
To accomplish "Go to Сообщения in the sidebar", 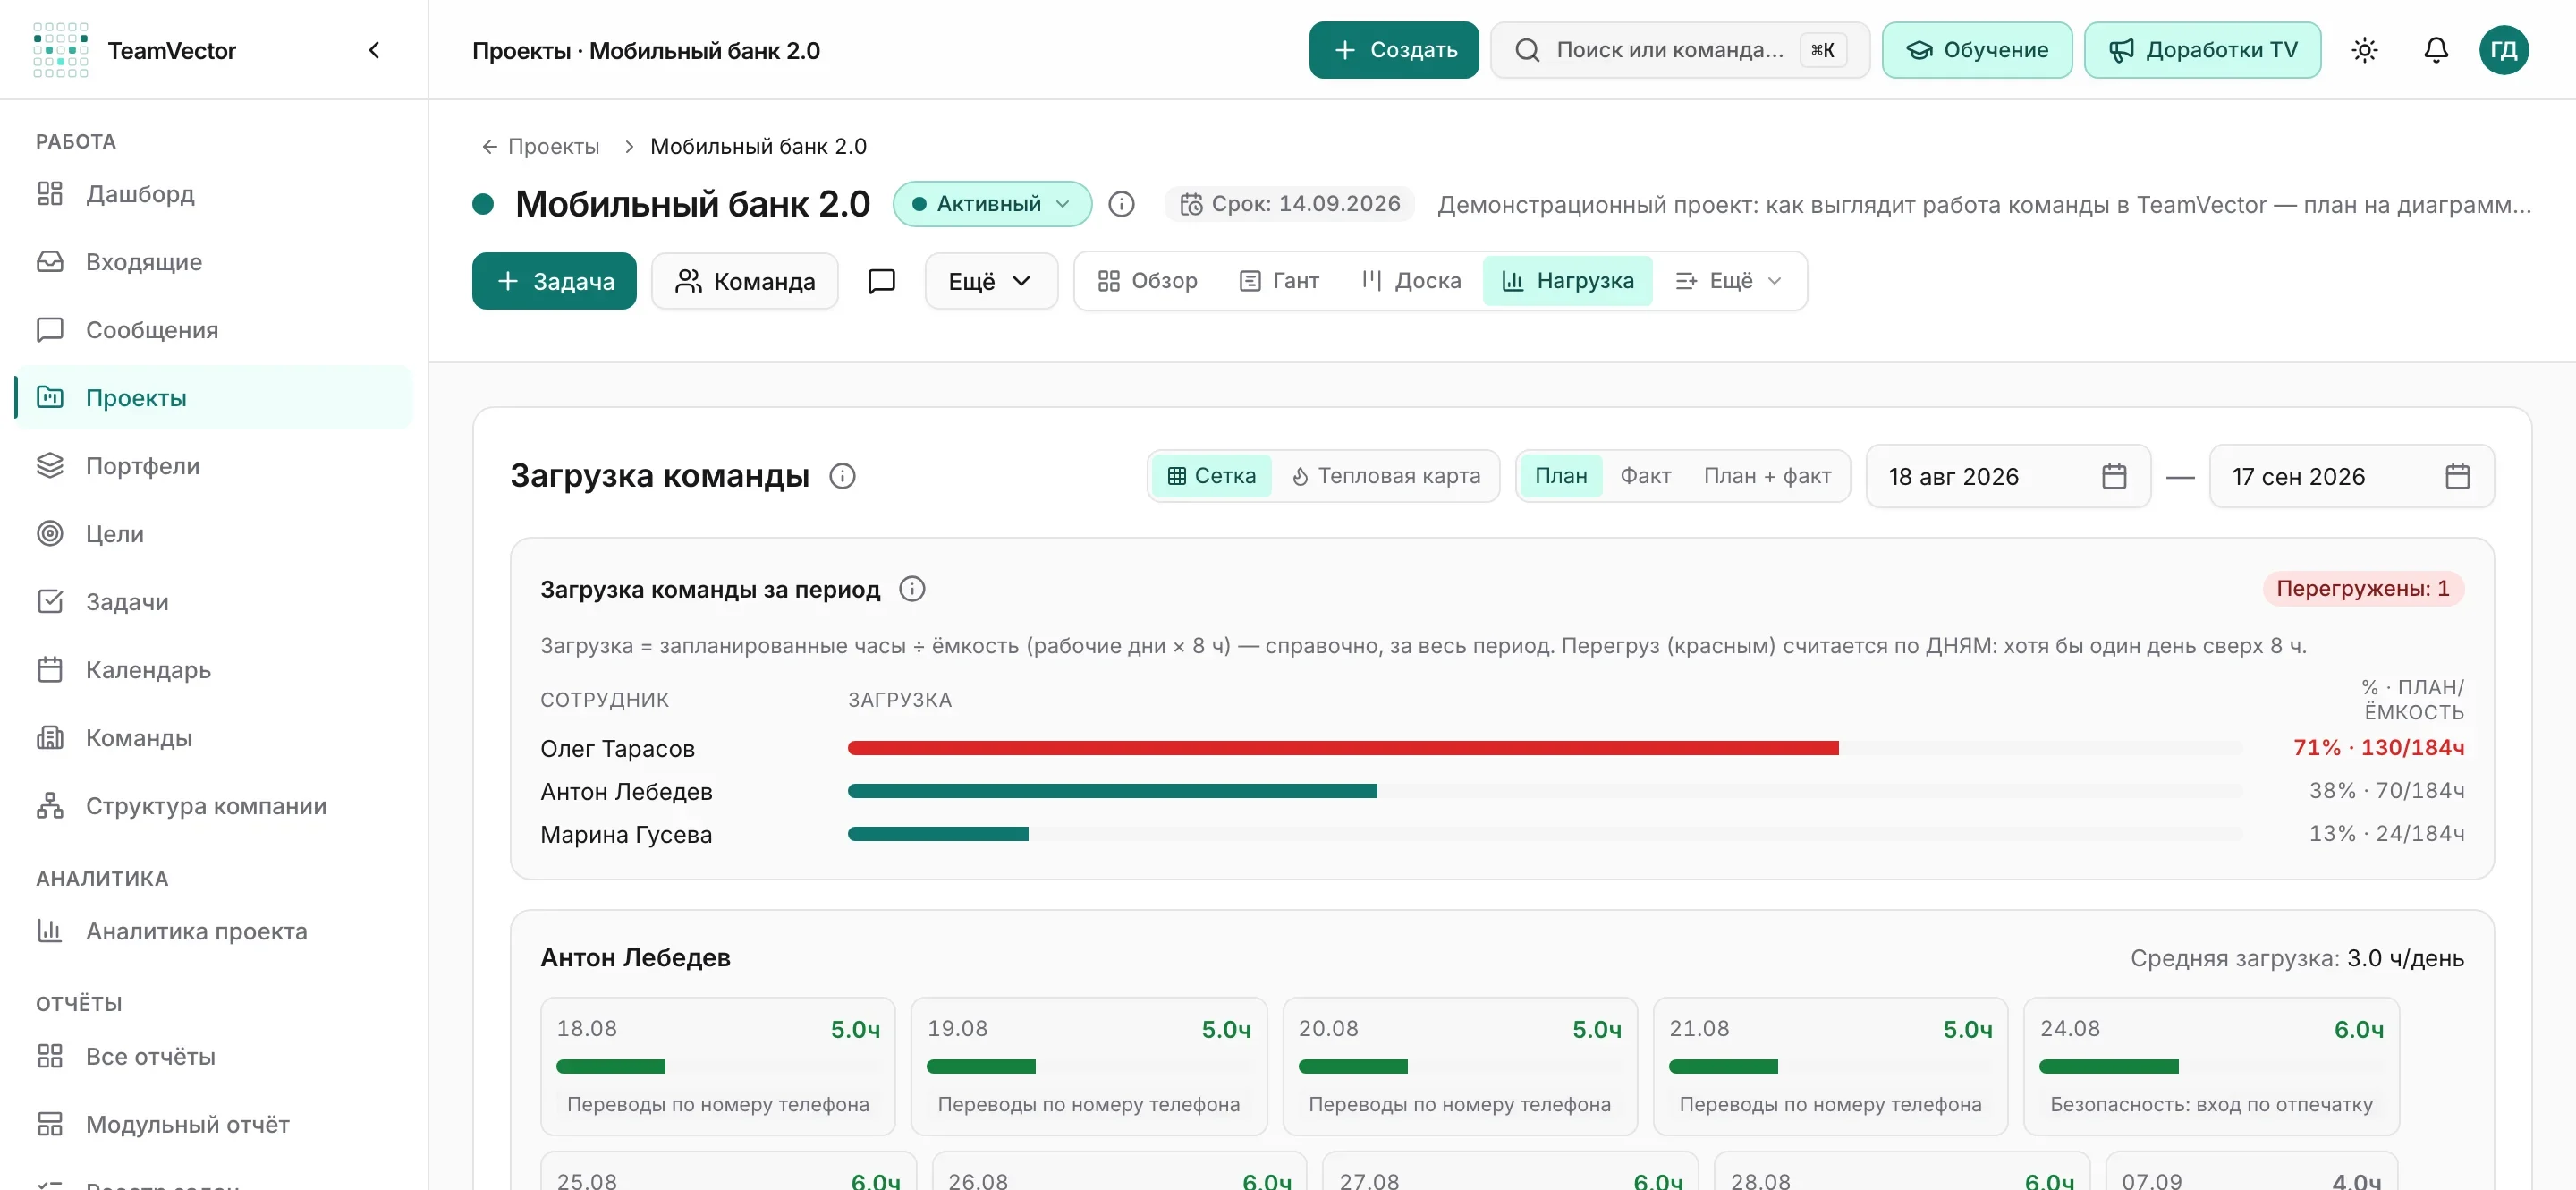I will (x=214, y=329).
